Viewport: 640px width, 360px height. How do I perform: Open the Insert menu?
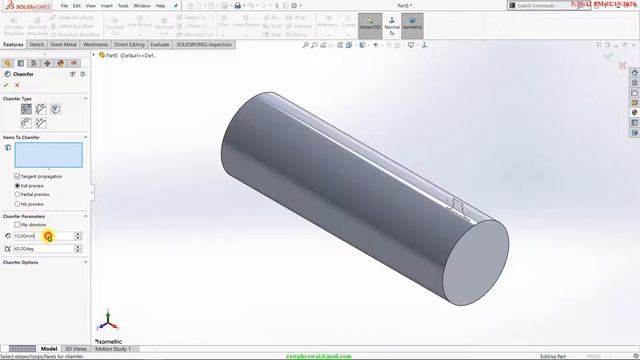click(107, 6)
